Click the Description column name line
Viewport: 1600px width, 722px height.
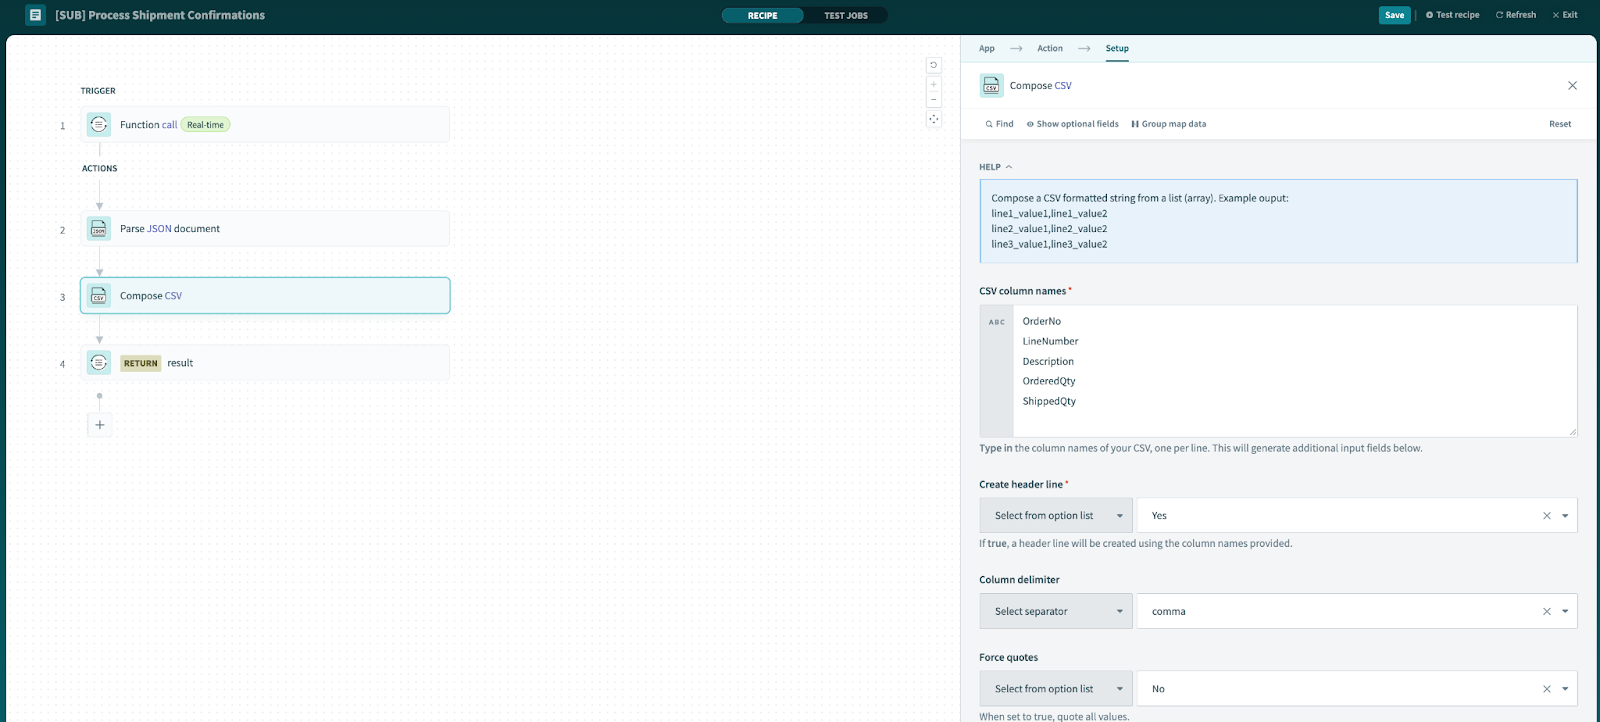1048,362
